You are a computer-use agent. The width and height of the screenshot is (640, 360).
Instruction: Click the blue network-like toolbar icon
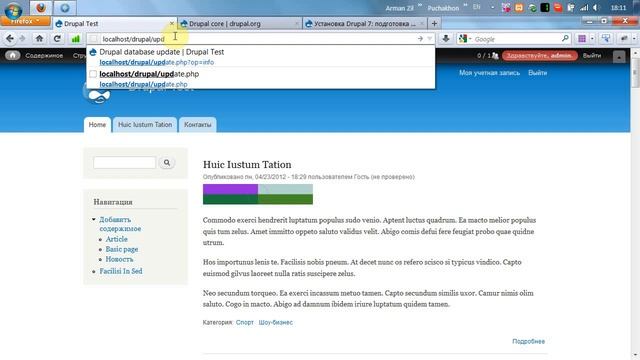pos(606,39)
